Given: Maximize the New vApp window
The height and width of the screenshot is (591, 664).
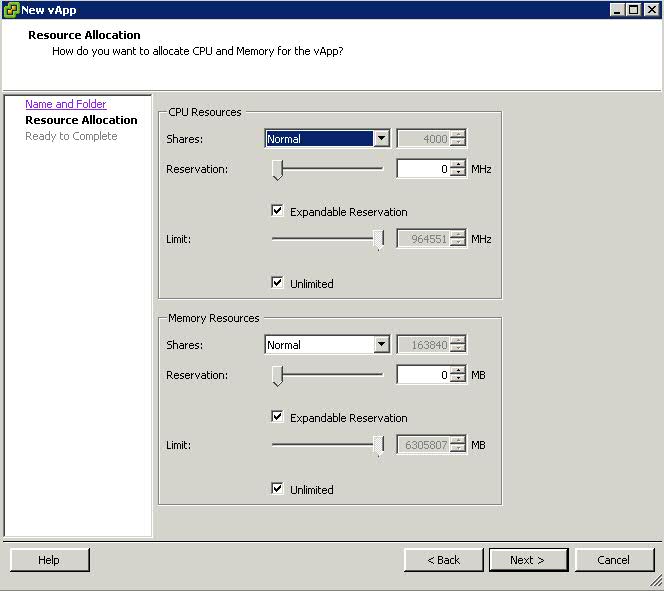Looking at the screenshot, I should pos(634,10).
